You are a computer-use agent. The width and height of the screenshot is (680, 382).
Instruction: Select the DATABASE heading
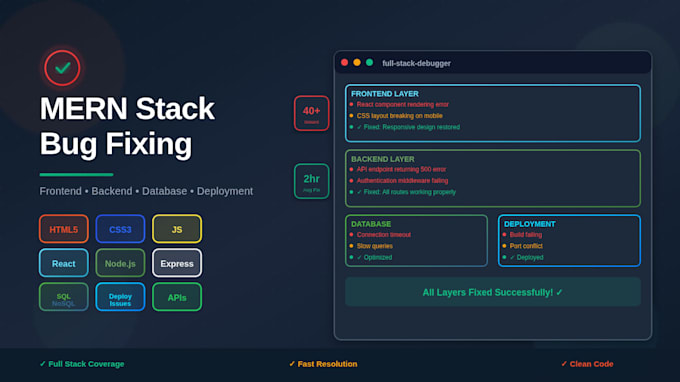tap(371, 224)
